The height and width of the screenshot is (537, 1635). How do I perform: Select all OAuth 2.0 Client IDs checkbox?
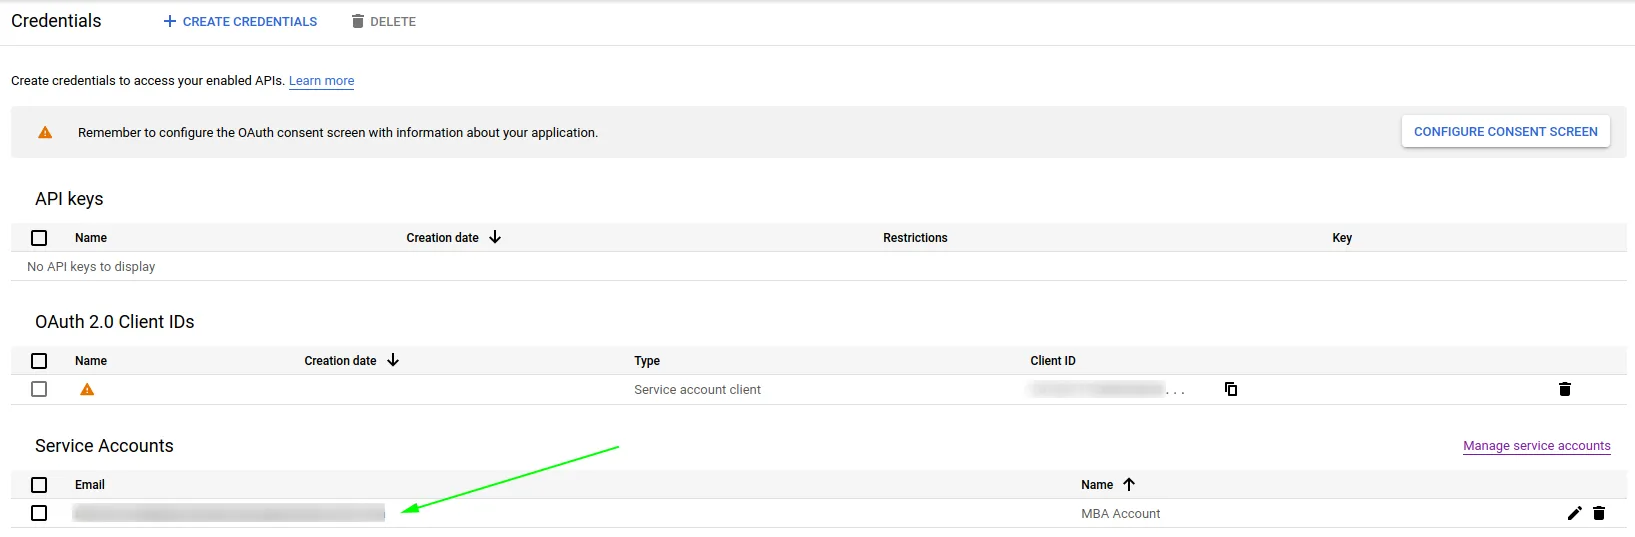click(39, 361)
